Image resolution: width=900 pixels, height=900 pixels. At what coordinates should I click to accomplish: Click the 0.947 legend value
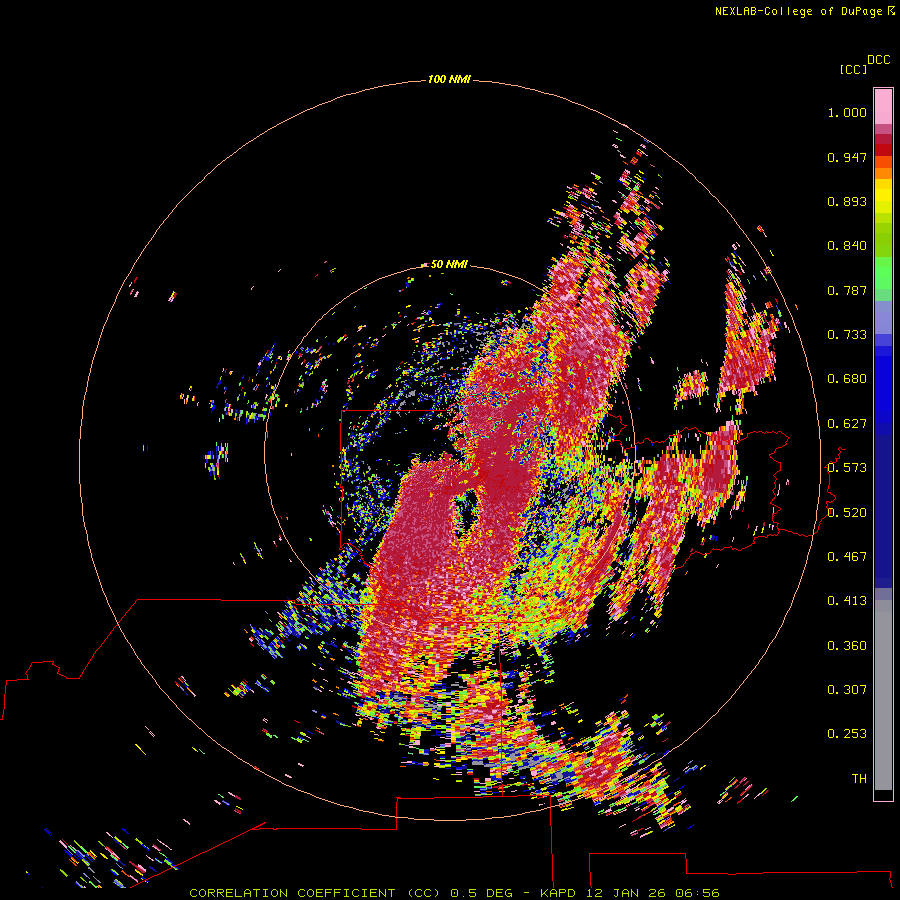(847, 157)
